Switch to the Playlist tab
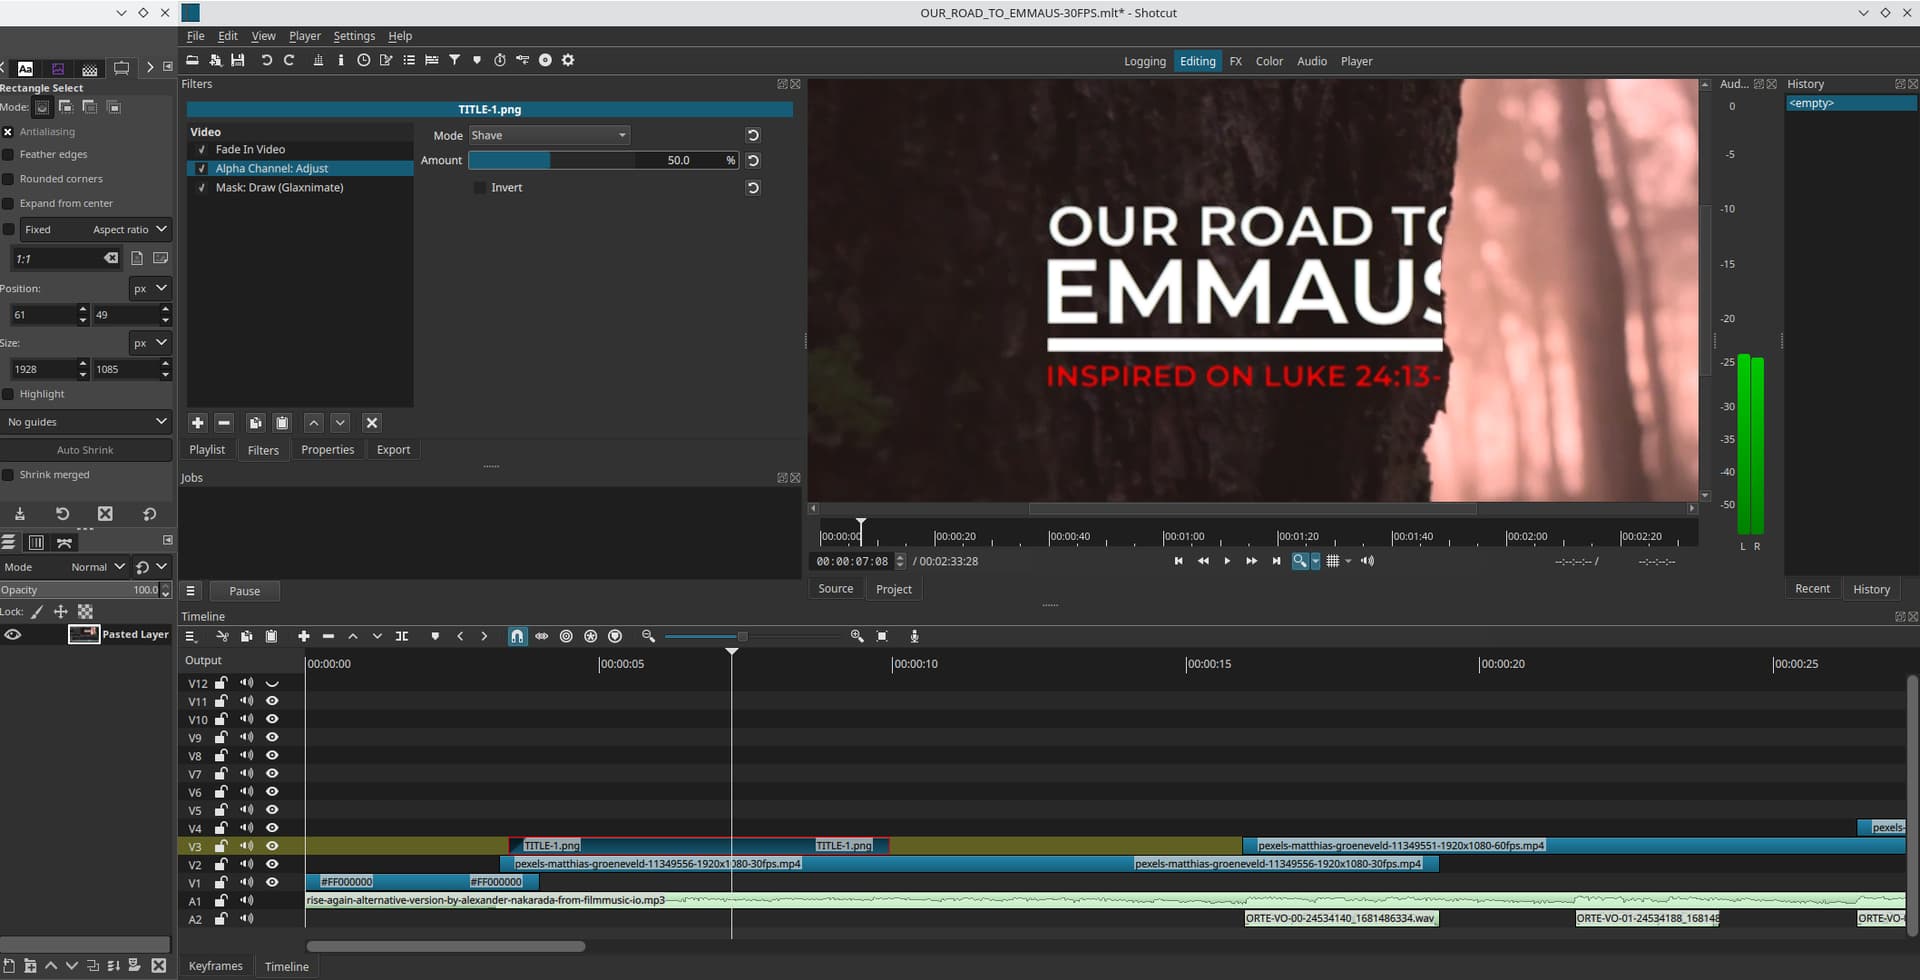The height and width of the screenshot is (980, 1920). (x=207, y=450)
